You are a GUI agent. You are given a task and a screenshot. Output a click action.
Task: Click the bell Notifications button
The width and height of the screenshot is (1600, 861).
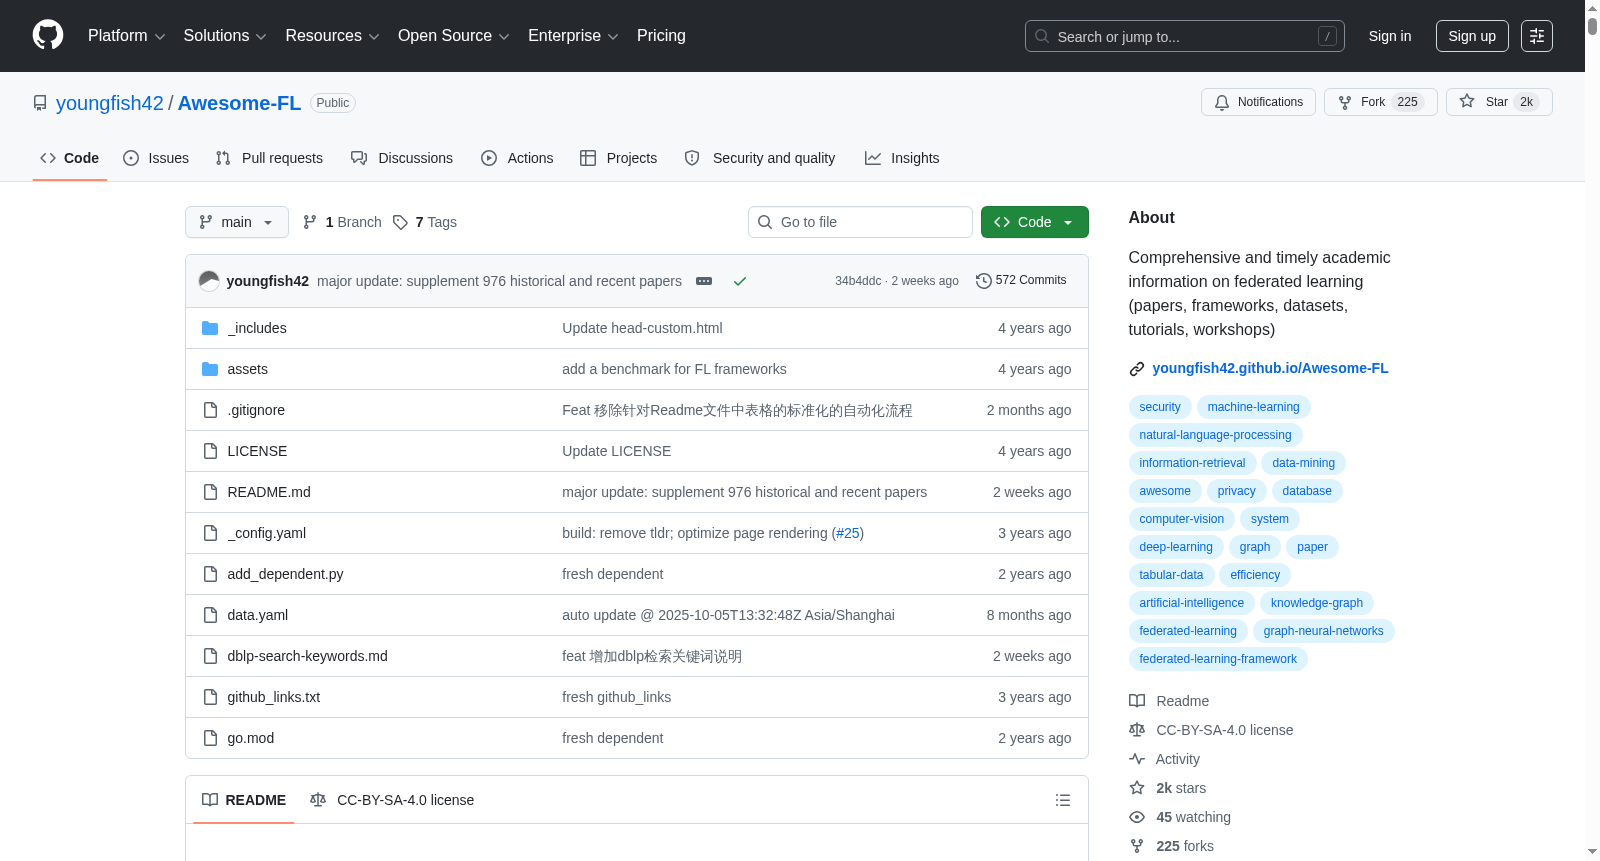point(1258,102)
